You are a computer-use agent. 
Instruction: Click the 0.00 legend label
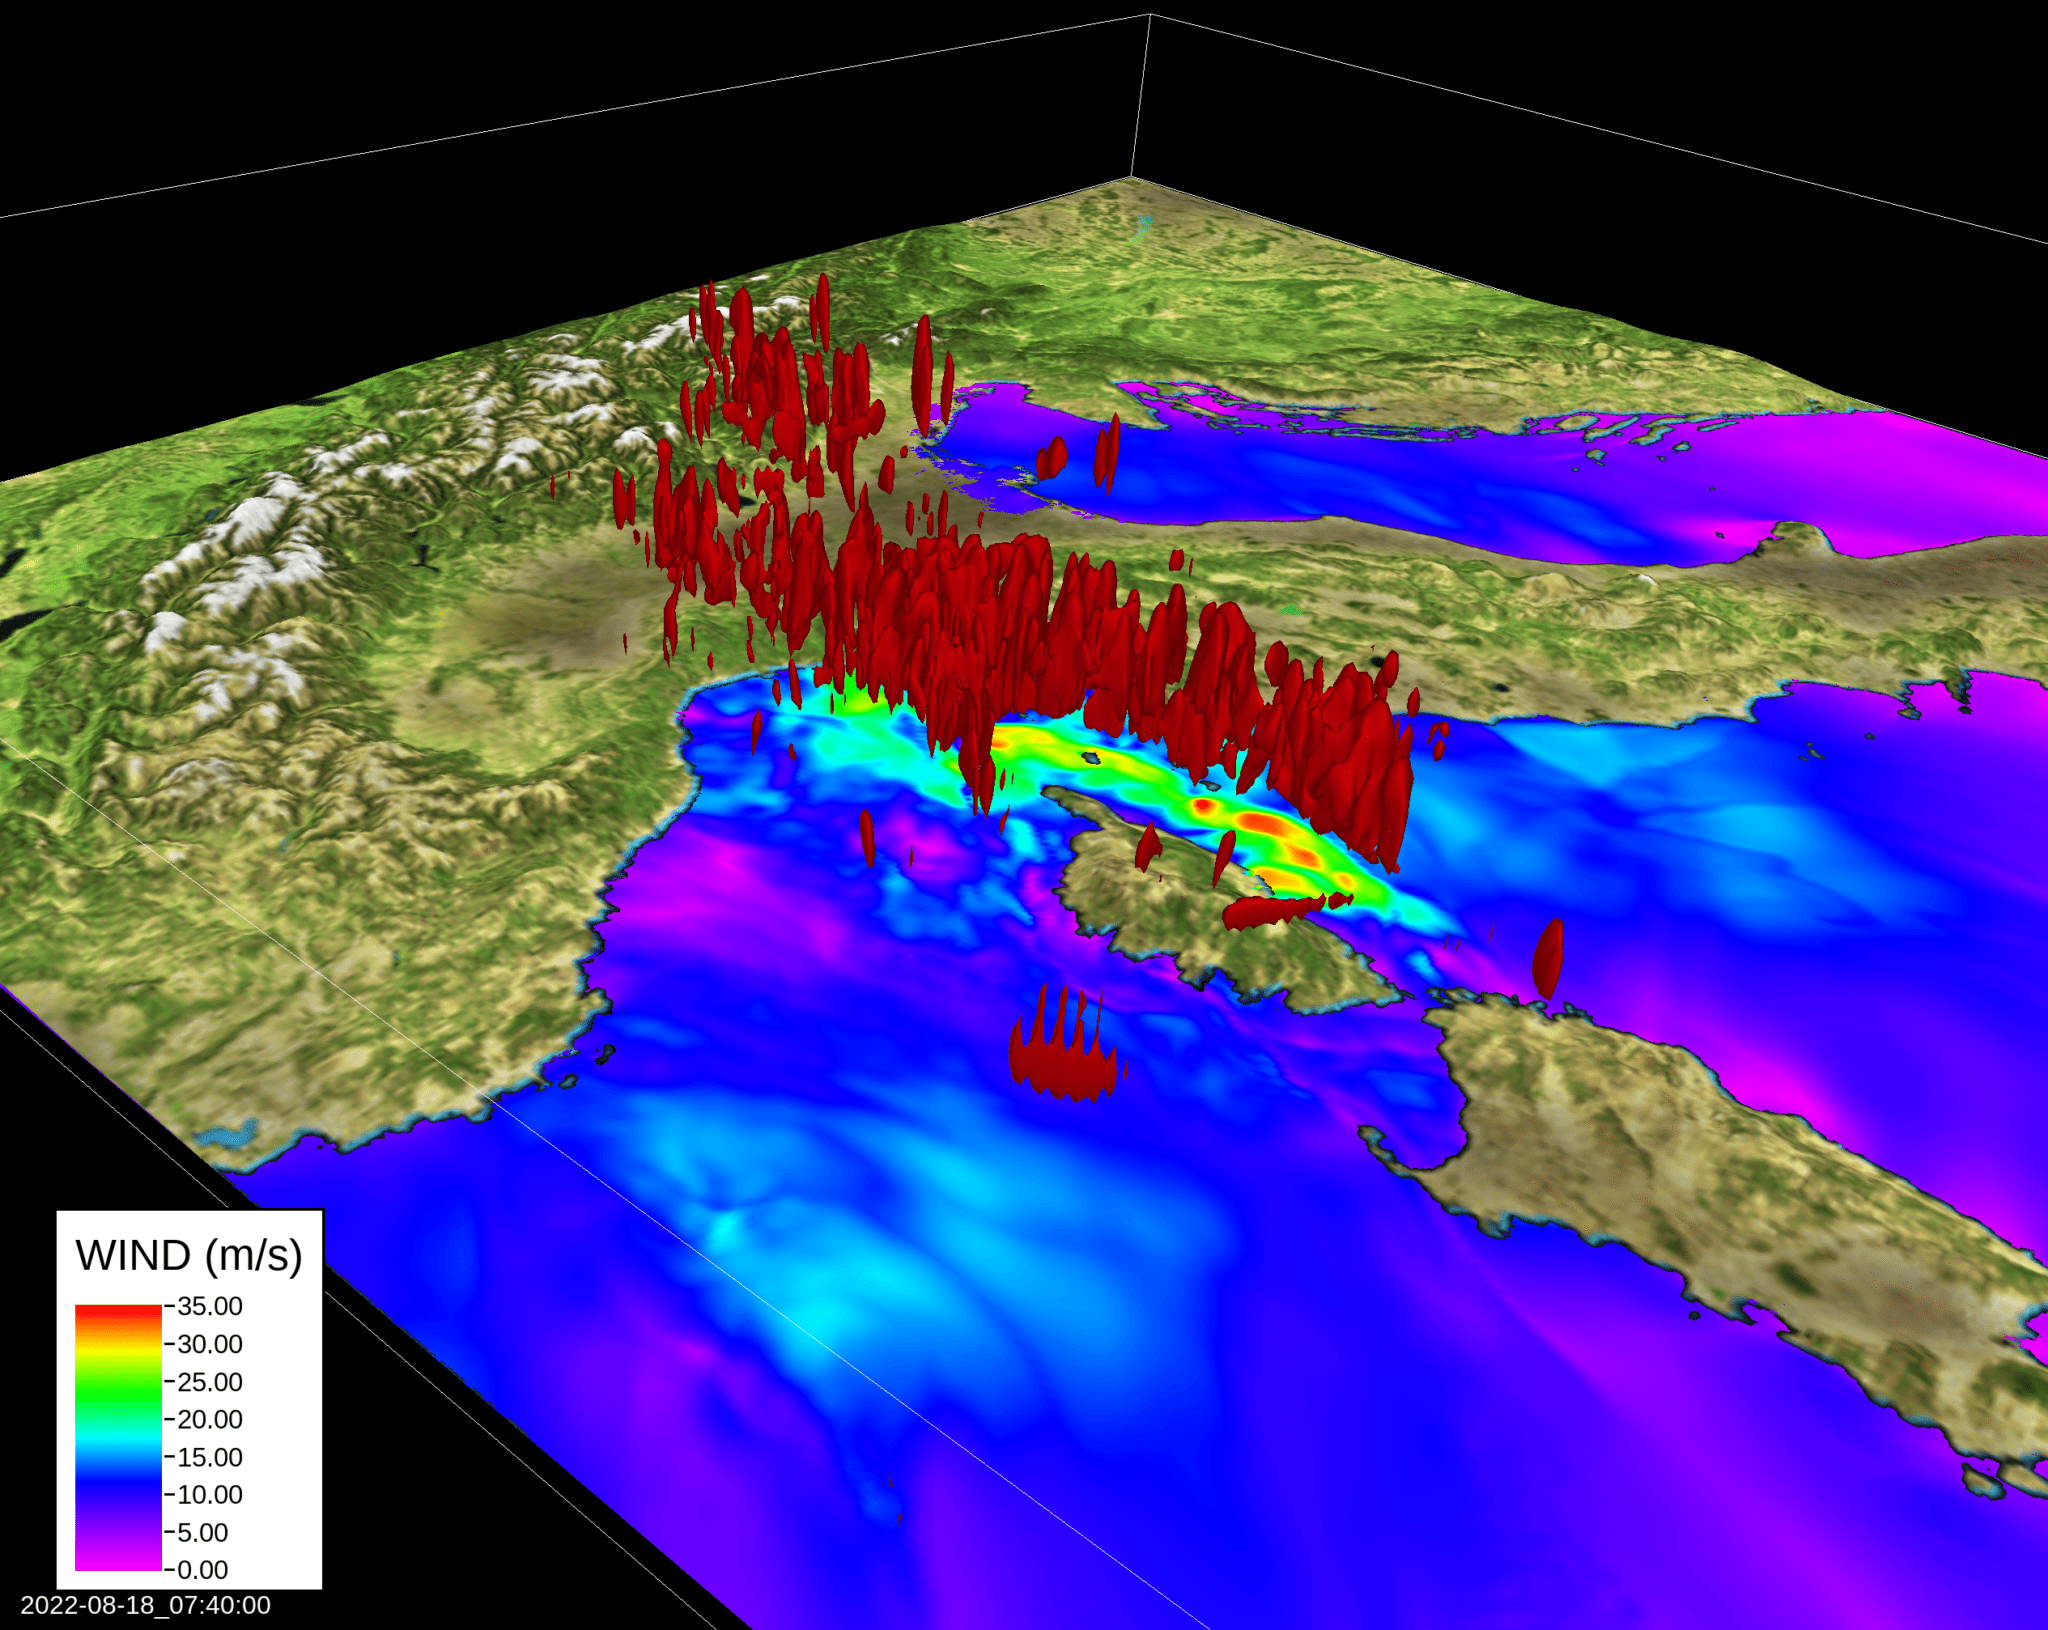point(202,1570)
